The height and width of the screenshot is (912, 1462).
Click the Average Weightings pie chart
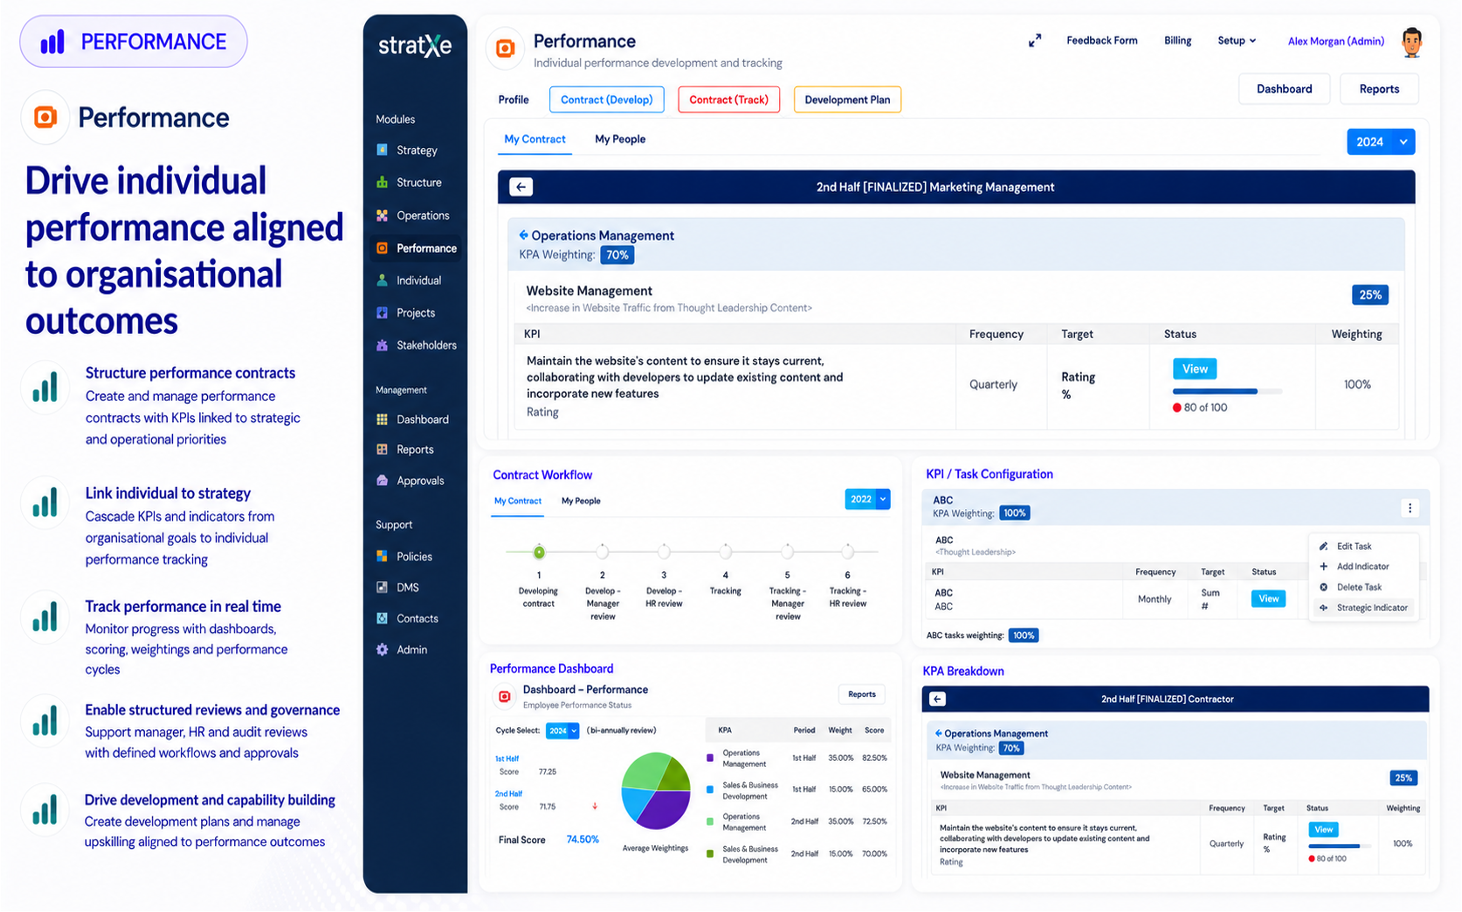(x=656, y=791)
